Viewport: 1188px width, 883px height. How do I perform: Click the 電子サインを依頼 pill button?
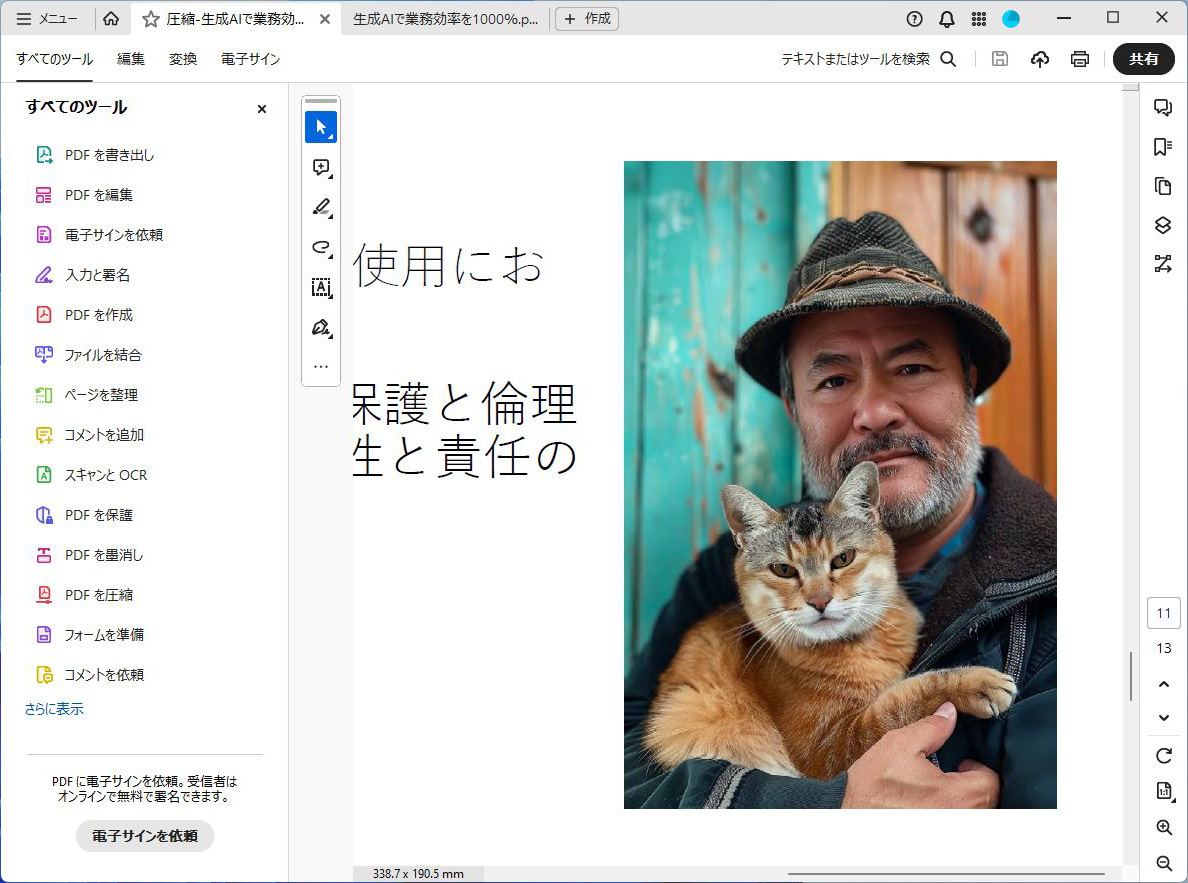point(145,836)
